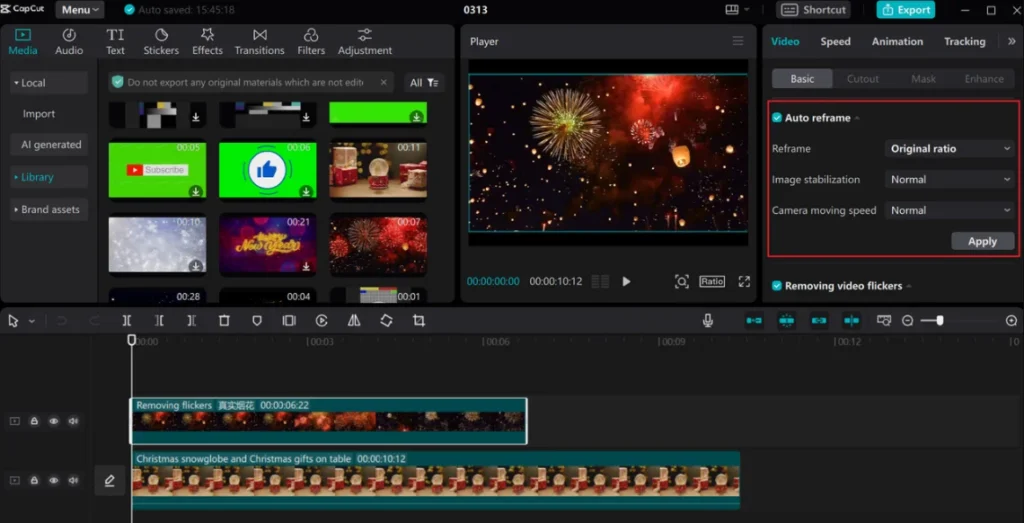Viewport: 1024px width, 523px height.
Task: Click the Rotate icon
Action: 386,321
